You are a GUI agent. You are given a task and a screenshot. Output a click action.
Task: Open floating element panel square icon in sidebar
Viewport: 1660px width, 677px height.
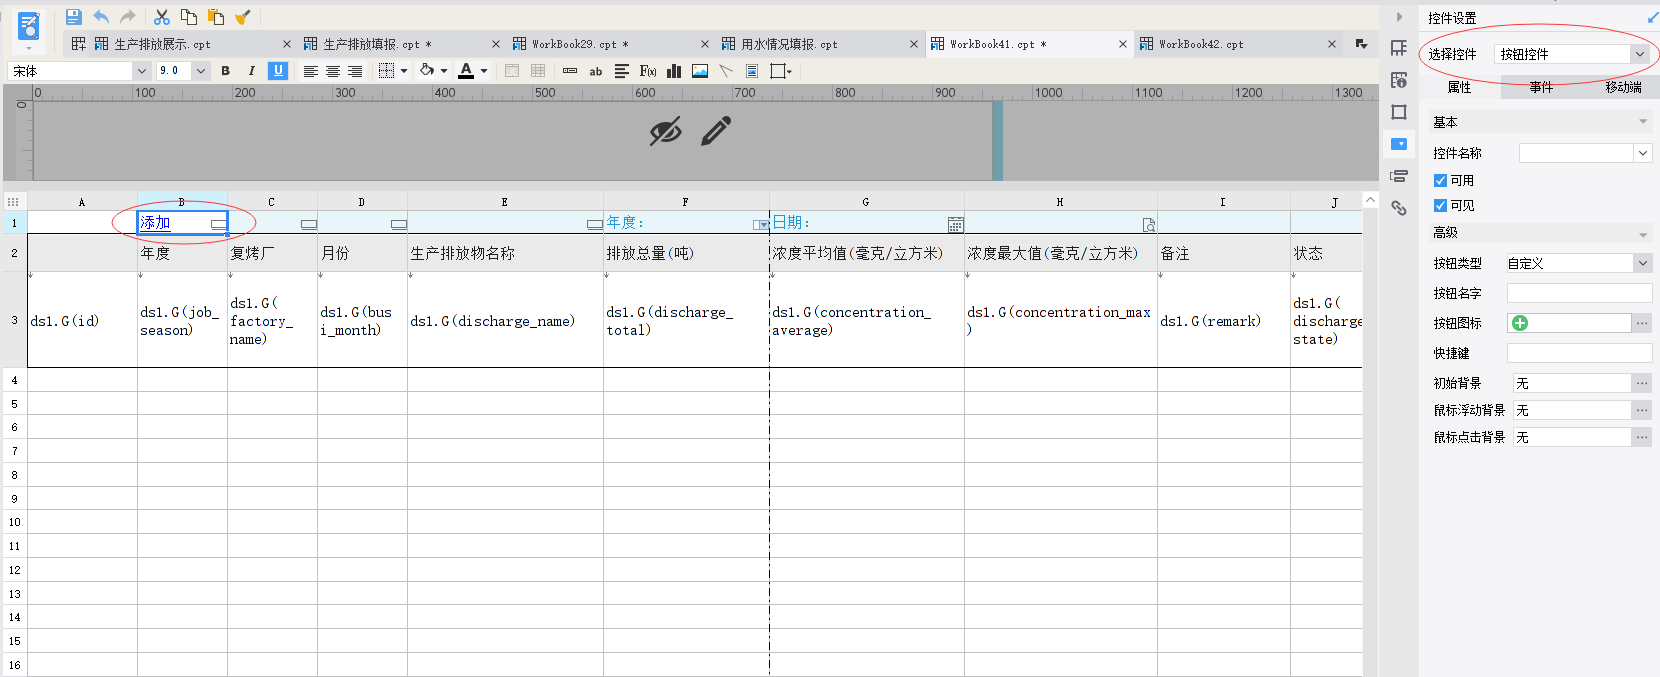(x=1399, y=112)
